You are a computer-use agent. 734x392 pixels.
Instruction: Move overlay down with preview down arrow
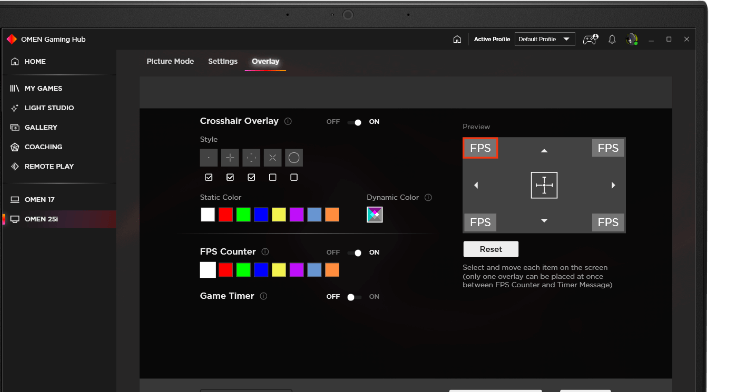point(544,221)
